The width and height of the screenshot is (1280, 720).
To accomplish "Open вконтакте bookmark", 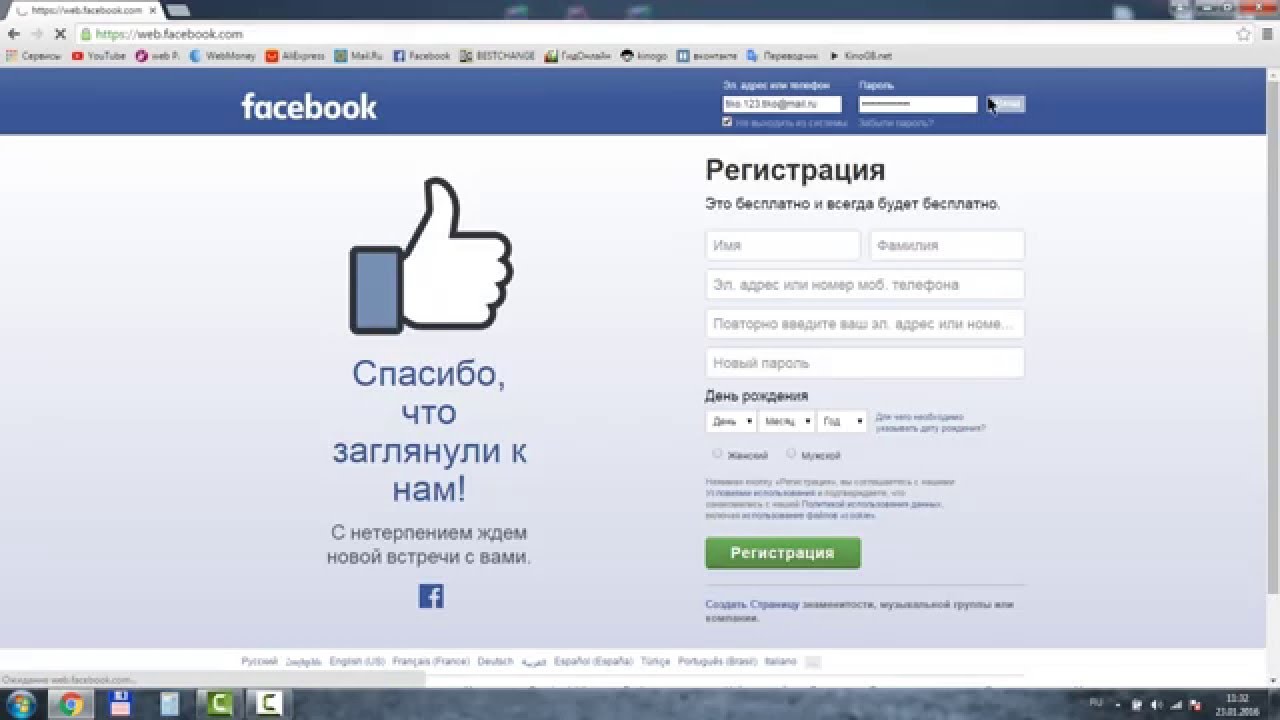I will point(707,56).
